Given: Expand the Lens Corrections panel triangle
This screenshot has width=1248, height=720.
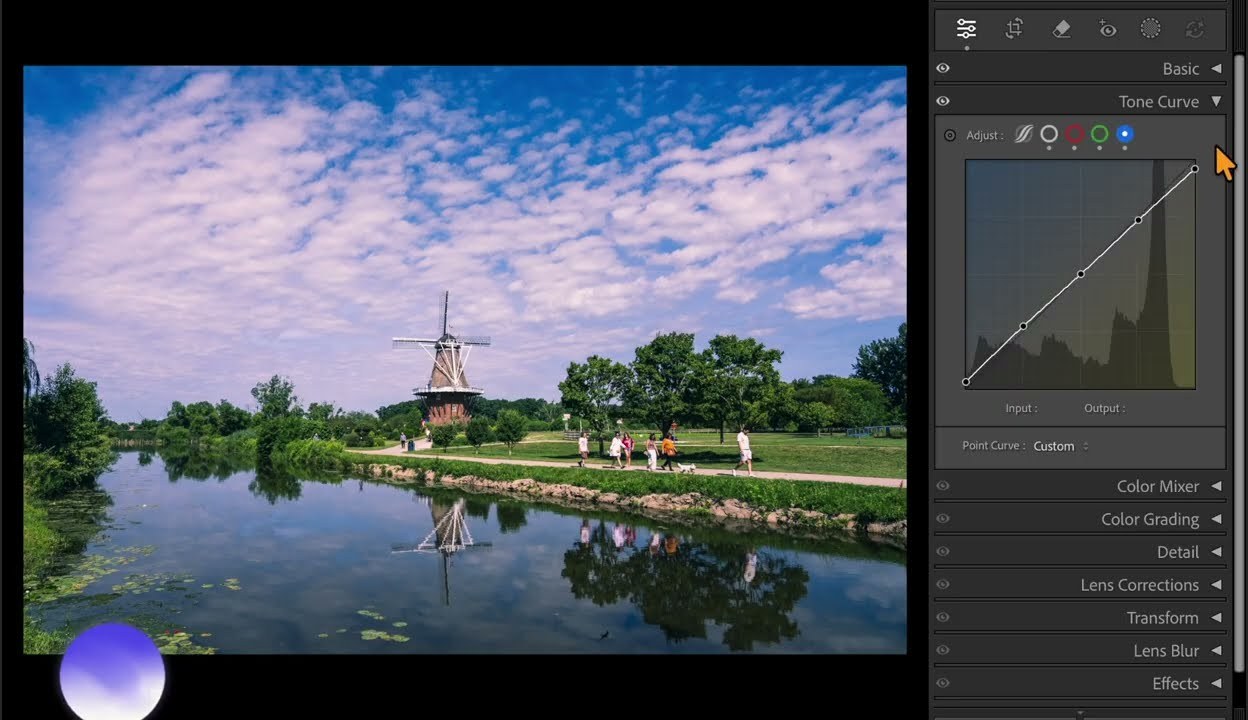Looking at the screenshot, I should coord(1217,585).
